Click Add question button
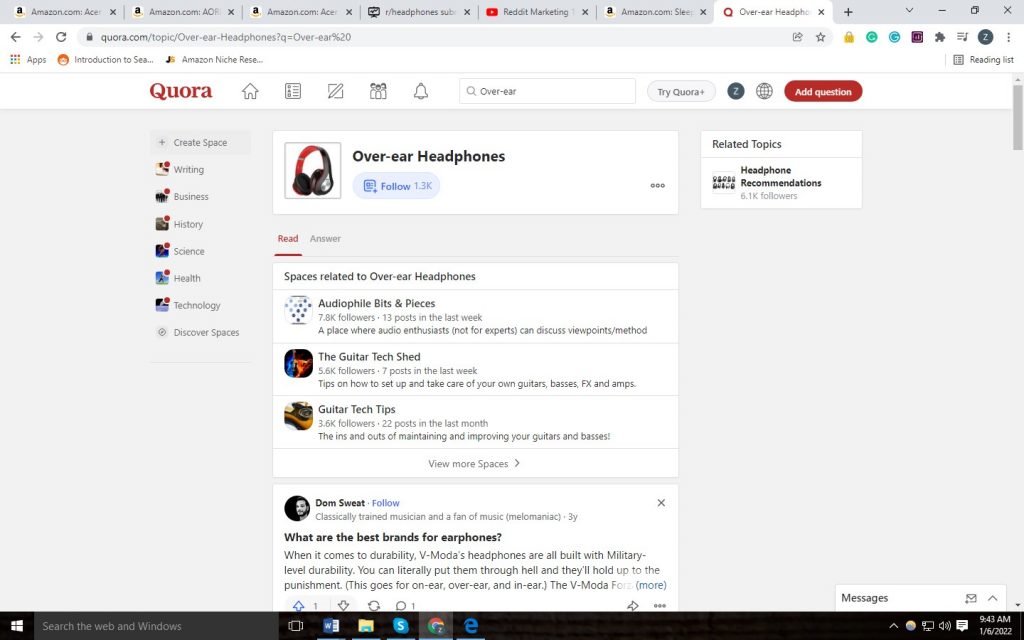The height and width of the screenshot is (640, 1024). point(823,91)
